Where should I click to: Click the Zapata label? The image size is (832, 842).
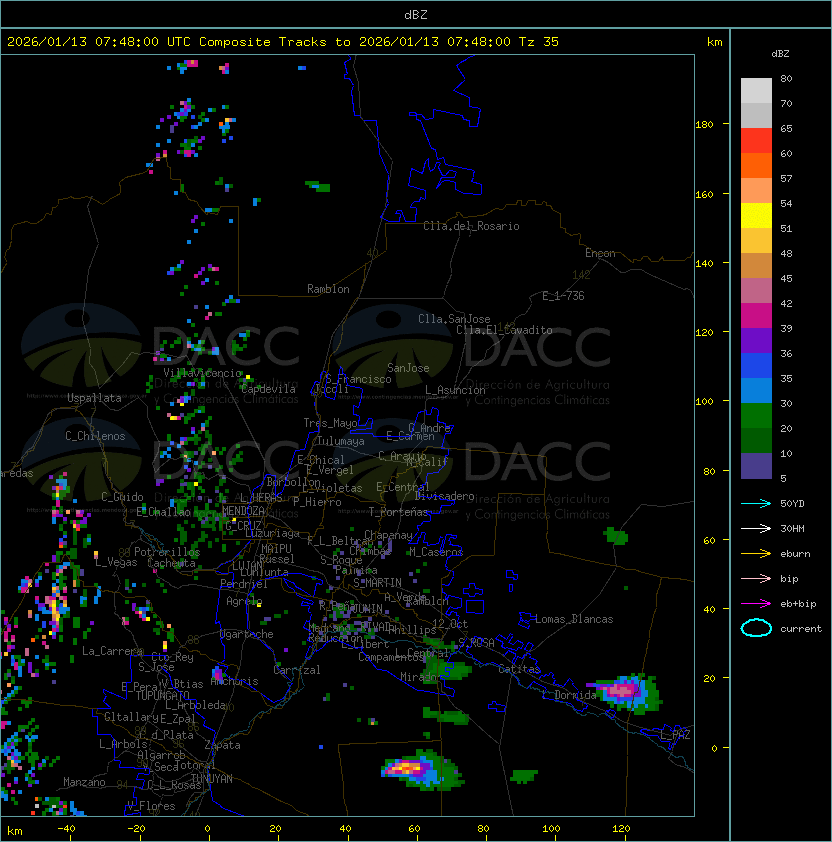(222, 745)
